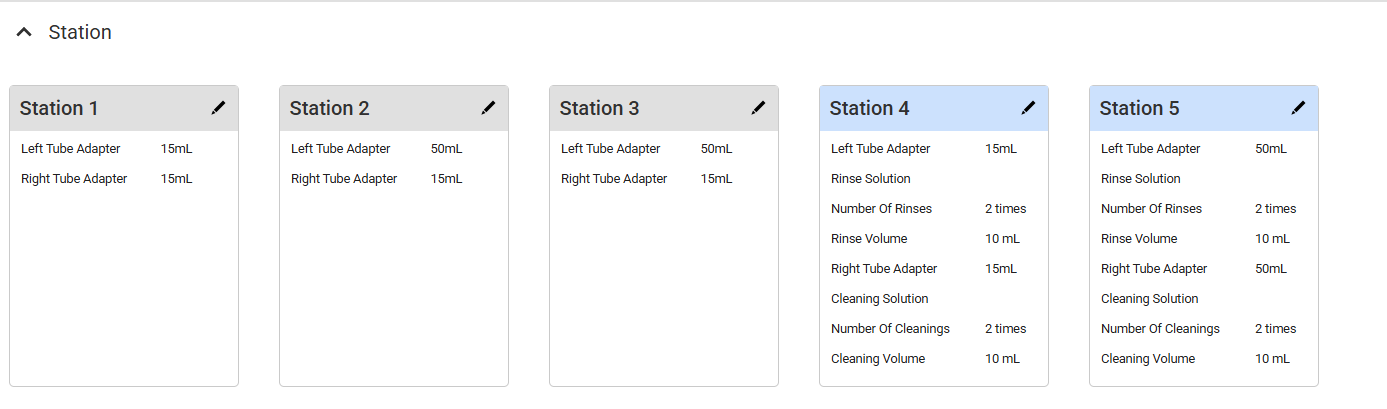The width and height of the screenshot is (1387, 409).
Task: Click Station 2 Left Tube Adapter 50mL
Action: [446, 149]
